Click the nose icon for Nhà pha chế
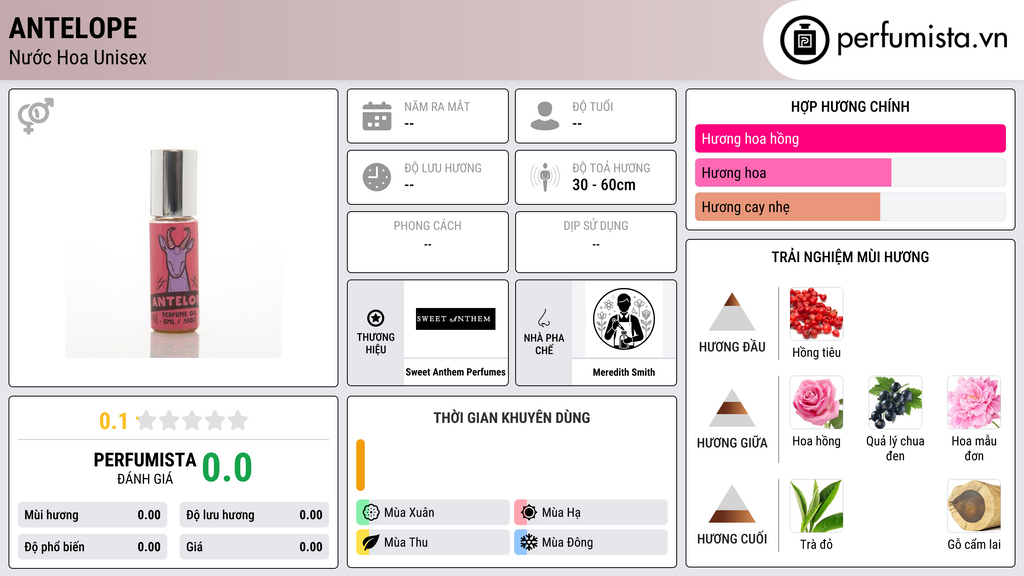 [x=543, y=318]
